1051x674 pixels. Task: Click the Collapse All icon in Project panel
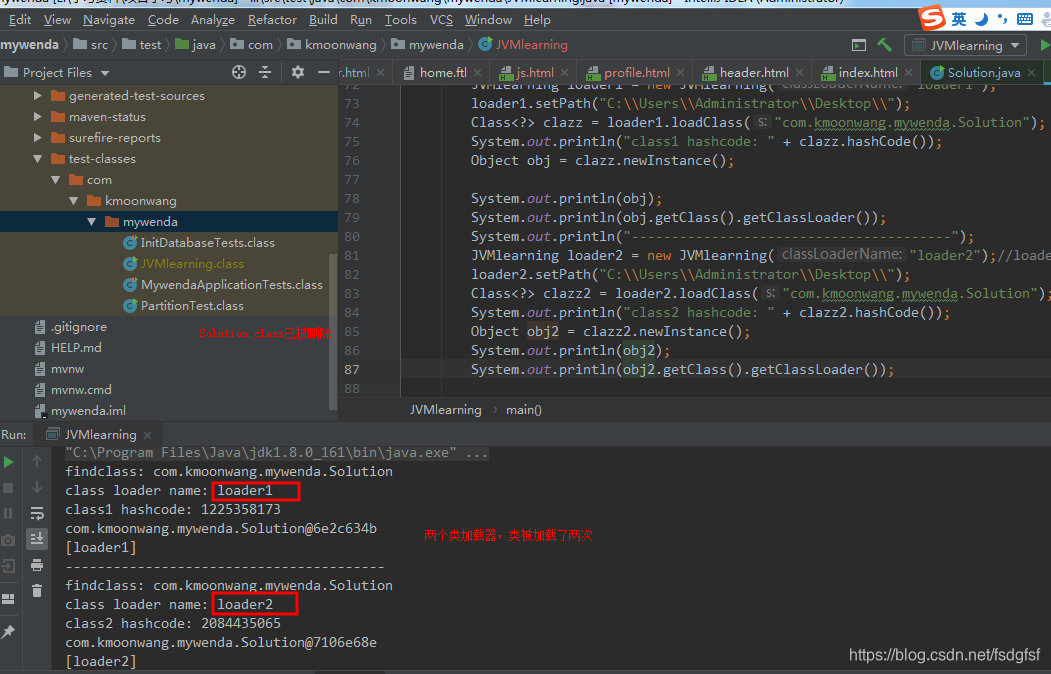(x=265, y=72)
